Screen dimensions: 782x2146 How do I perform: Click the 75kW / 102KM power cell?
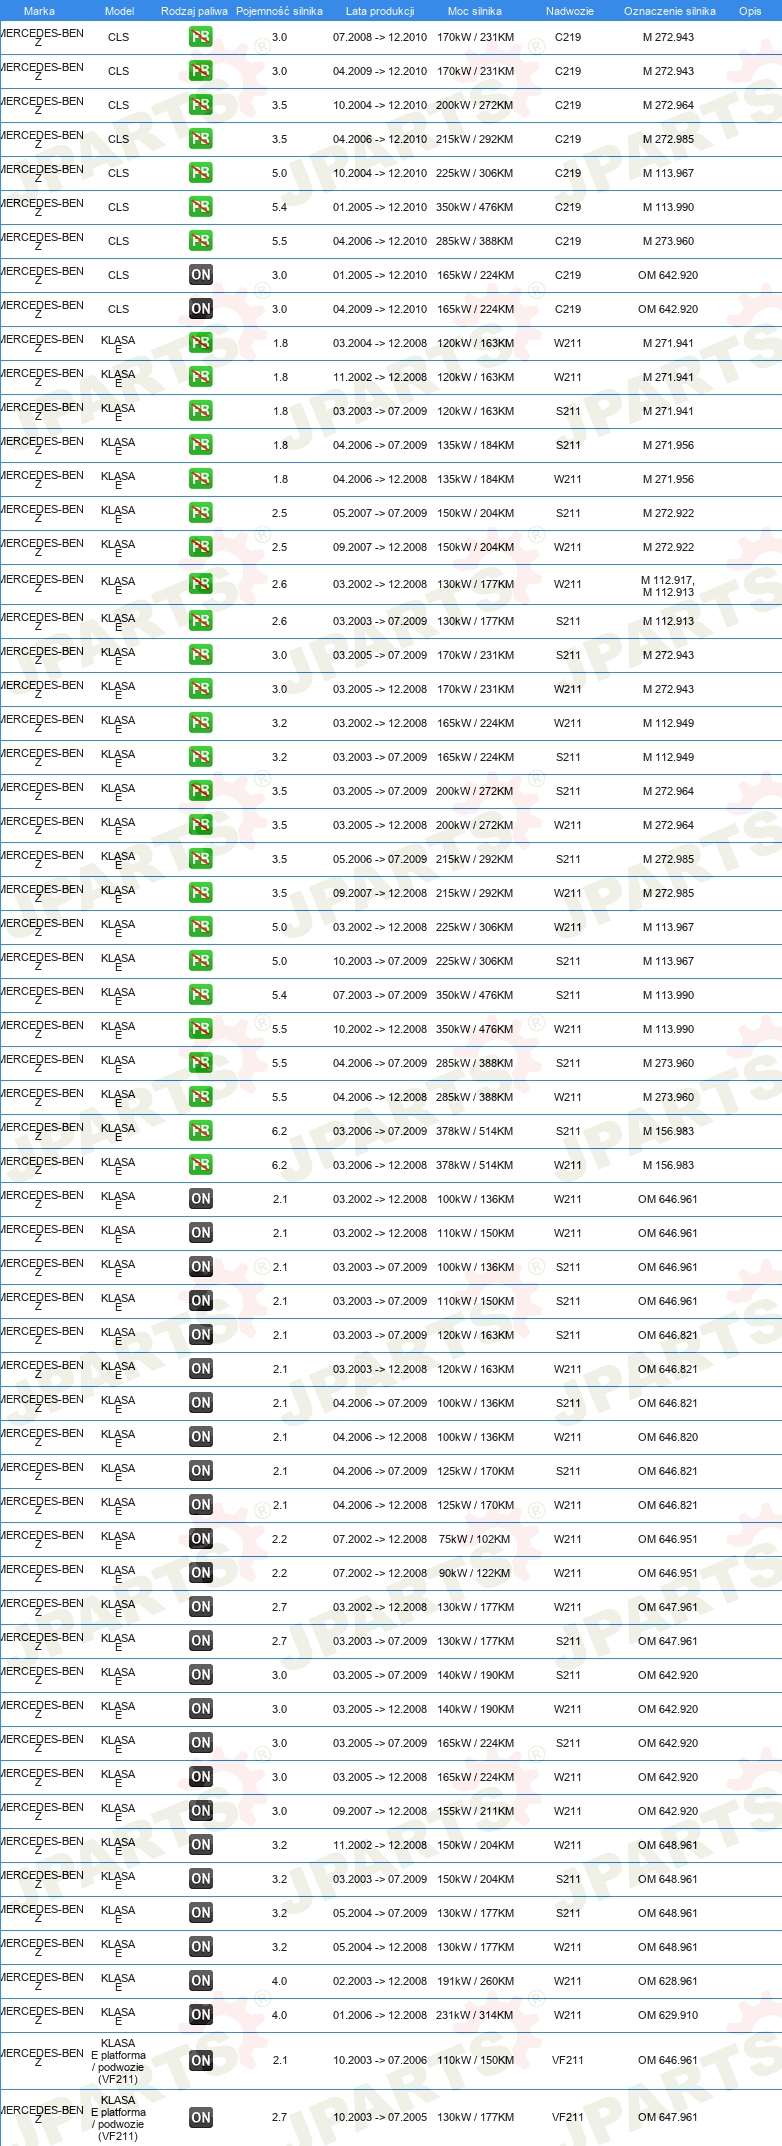(x=474, y=1539)
